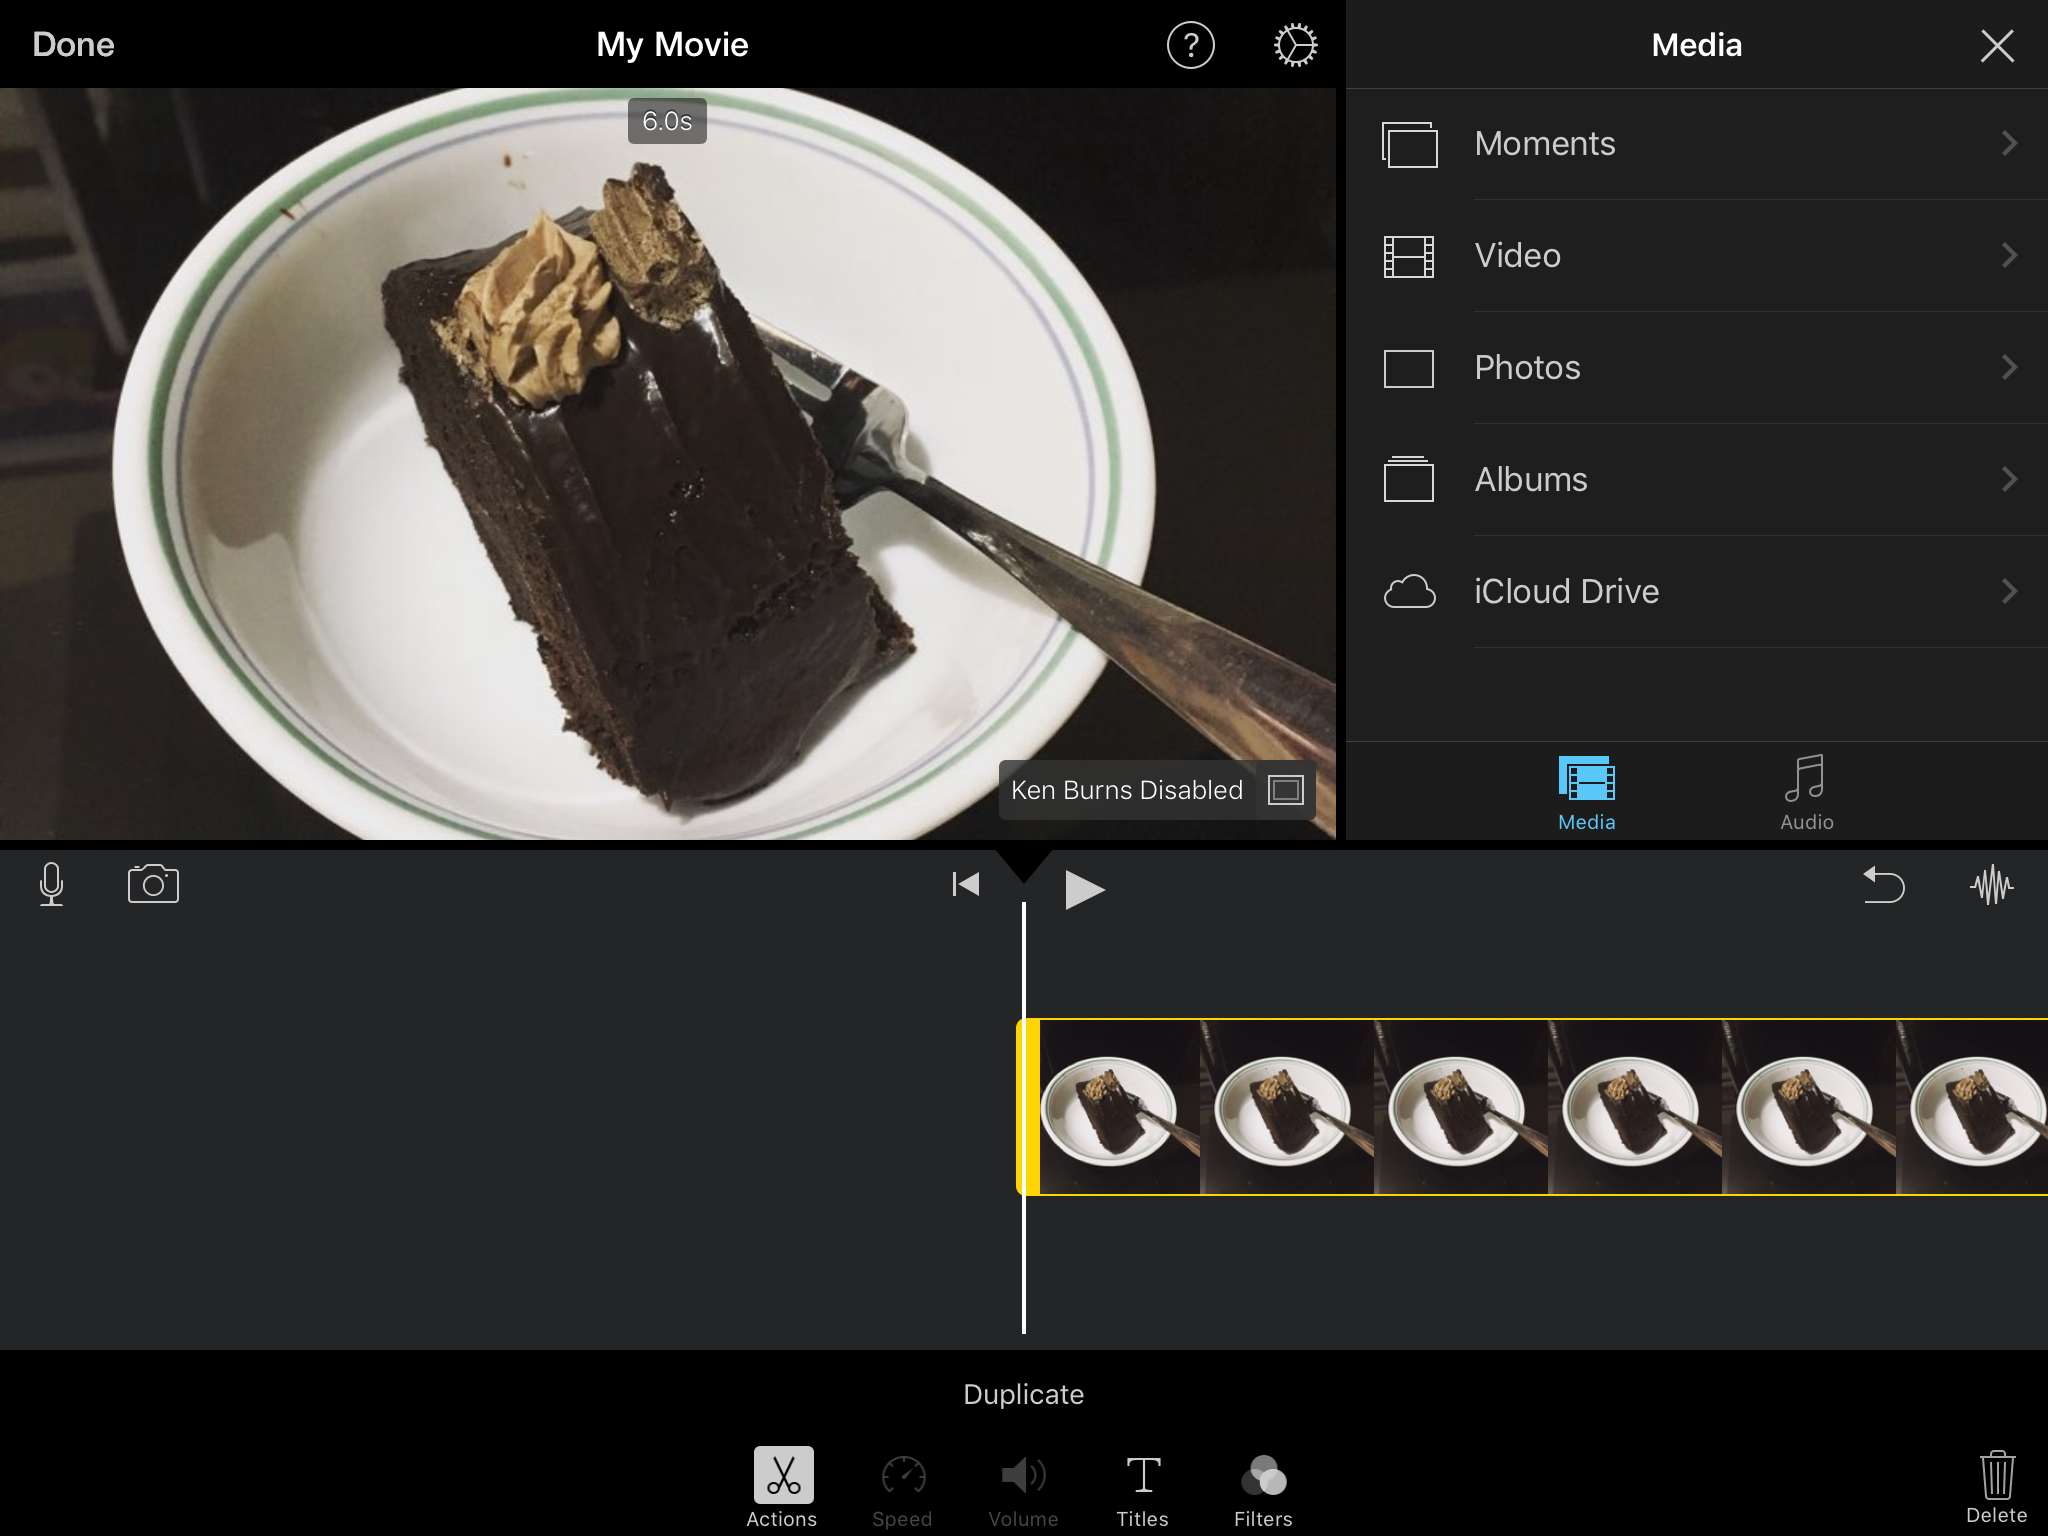Open the help question mark icon
This screenshot has height=1536, width=2048.
coord(1190,46)
